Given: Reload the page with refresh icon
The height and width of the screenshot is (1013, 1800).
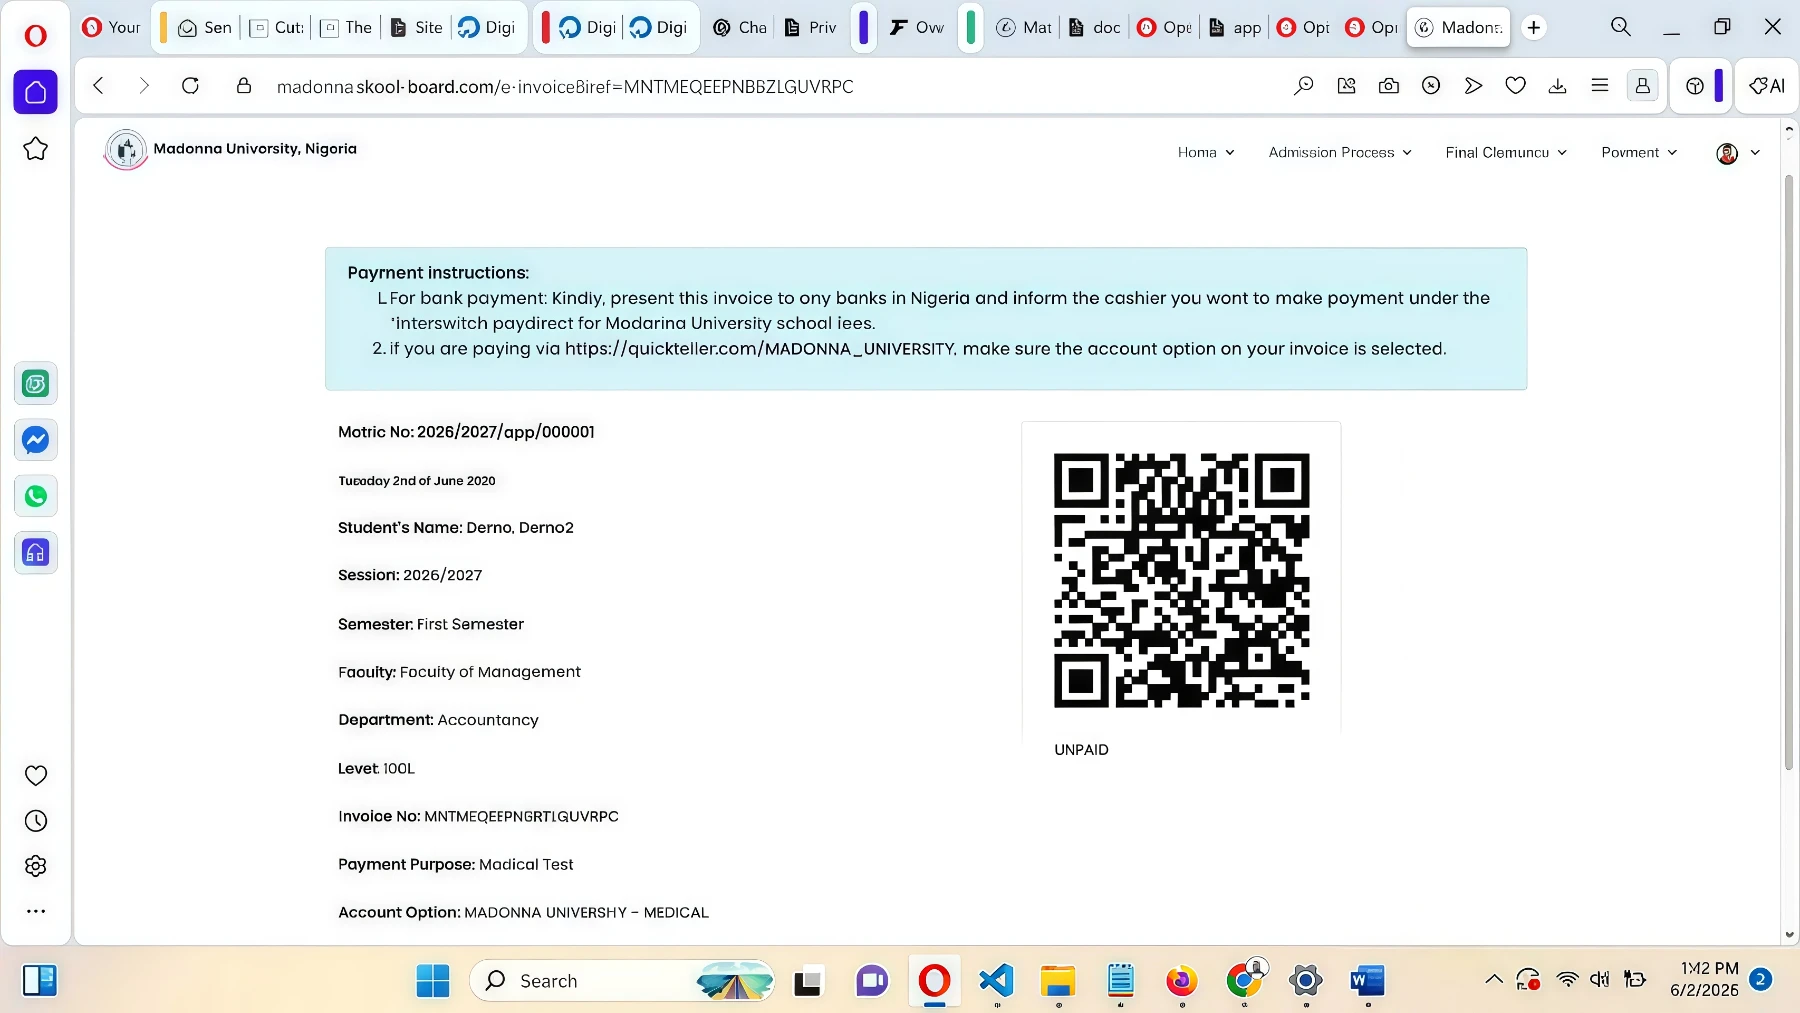Looking at the screenshot, I should (190, 86).
